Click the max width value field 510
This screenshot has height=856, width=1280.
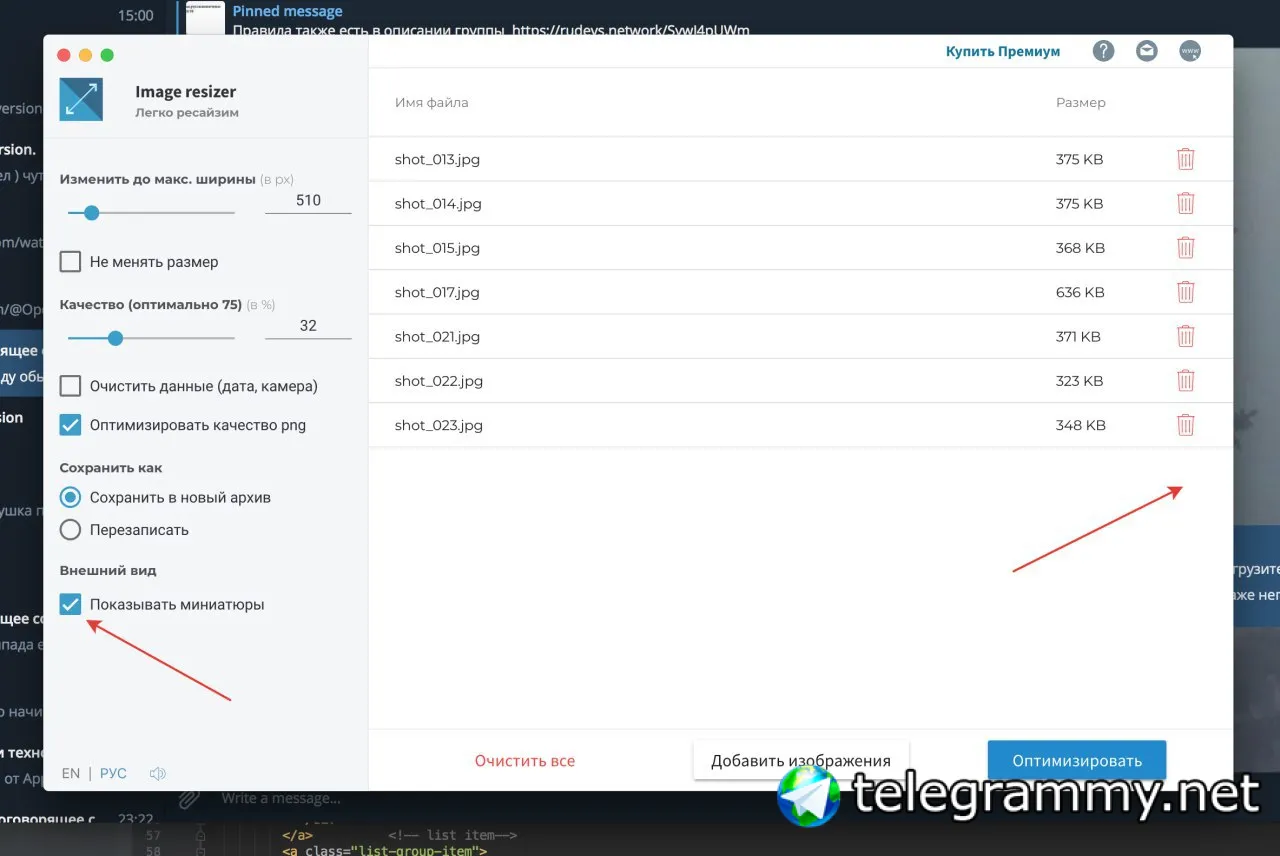coord(308,201)
